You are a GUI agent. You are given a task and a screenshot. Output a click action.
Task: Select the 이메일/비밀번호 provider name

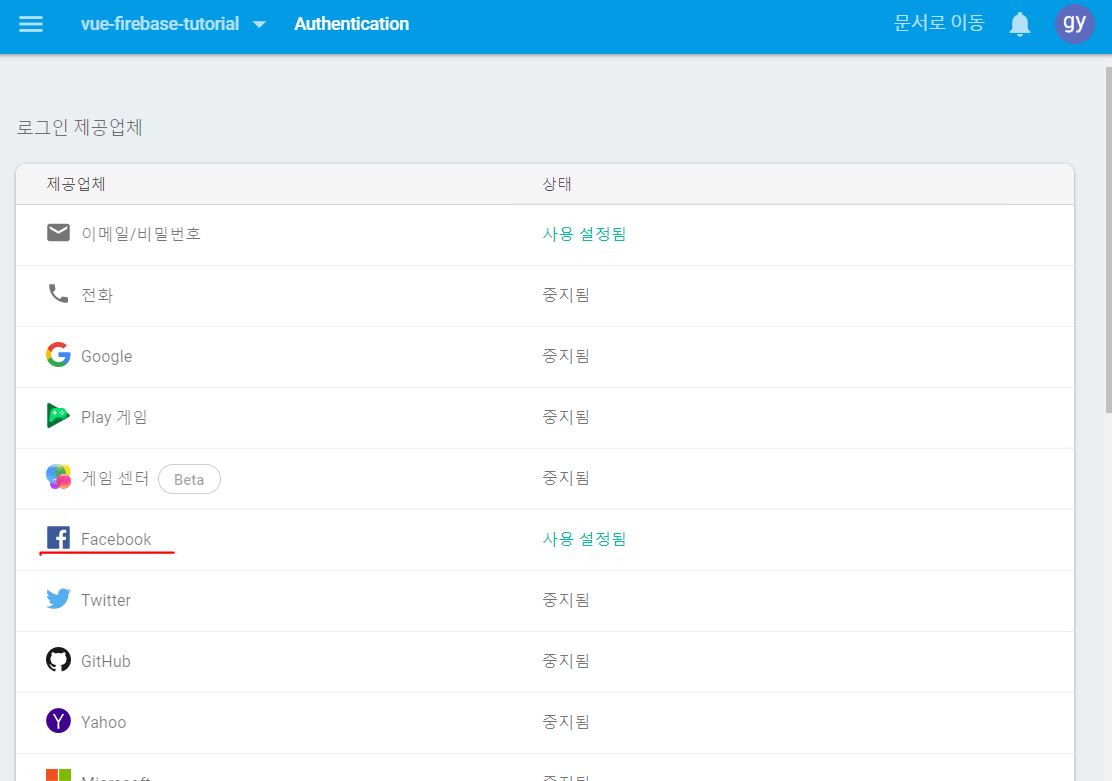tap(141, 234)
